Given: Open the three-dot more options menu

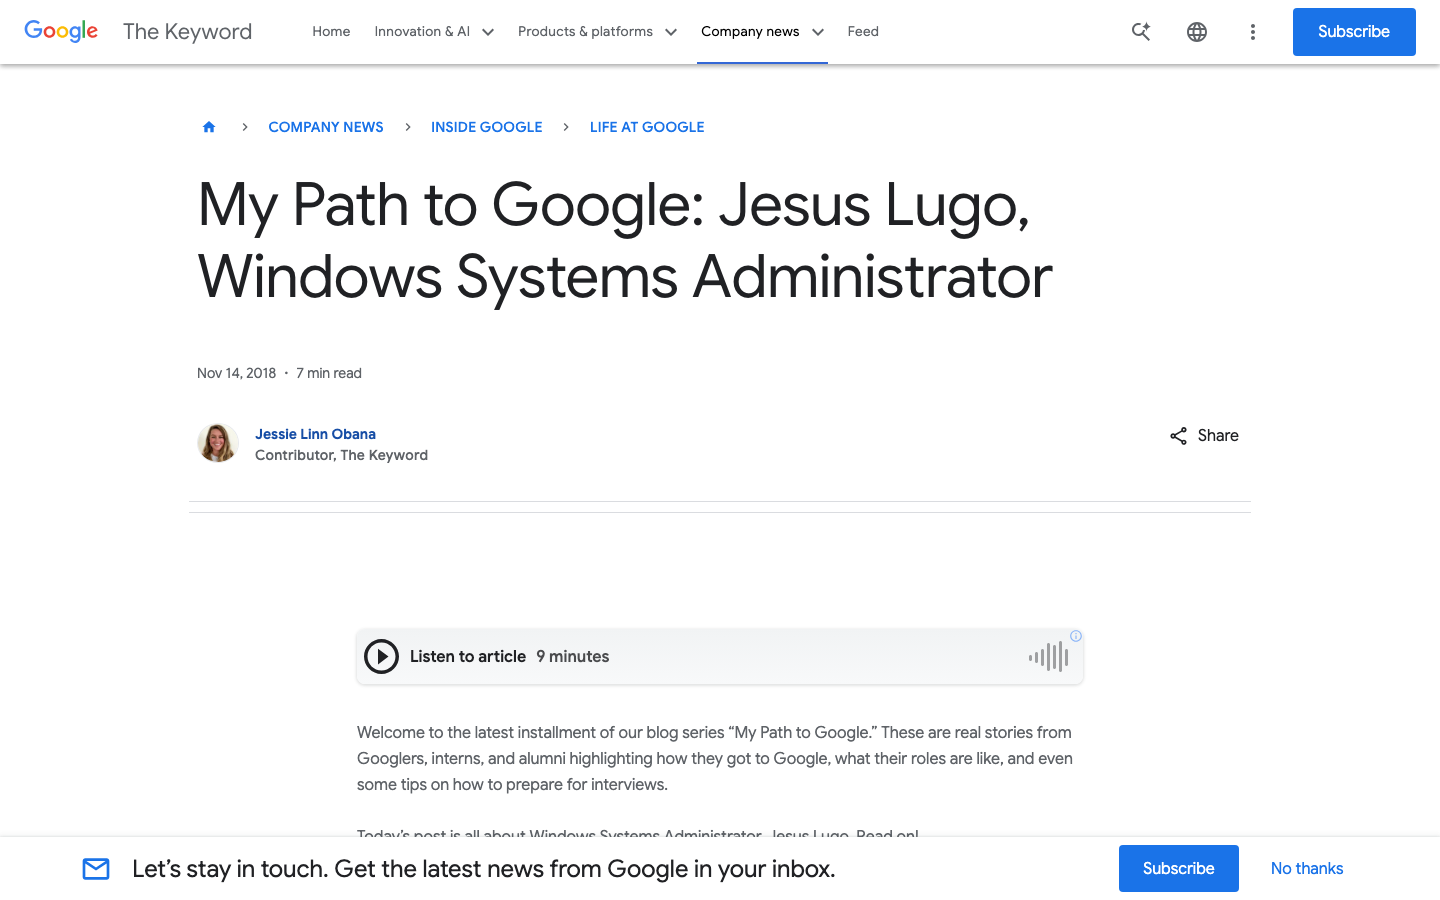Looking at the screenshot, I should (x=1253, y=32).
